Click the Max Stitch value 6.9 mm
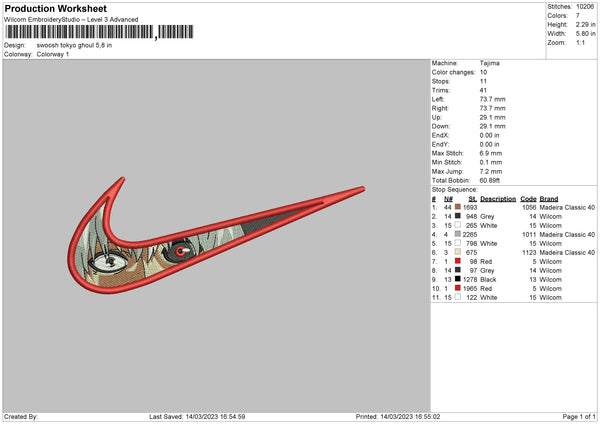The width and height of the screenshot is (600, 424). pos(491,153)
